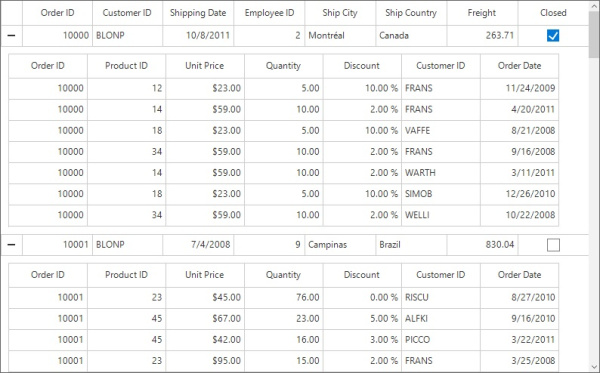The image size is (600, 373).
Task: Select the VAFFE customer cell
Action: tap(440, 130)
